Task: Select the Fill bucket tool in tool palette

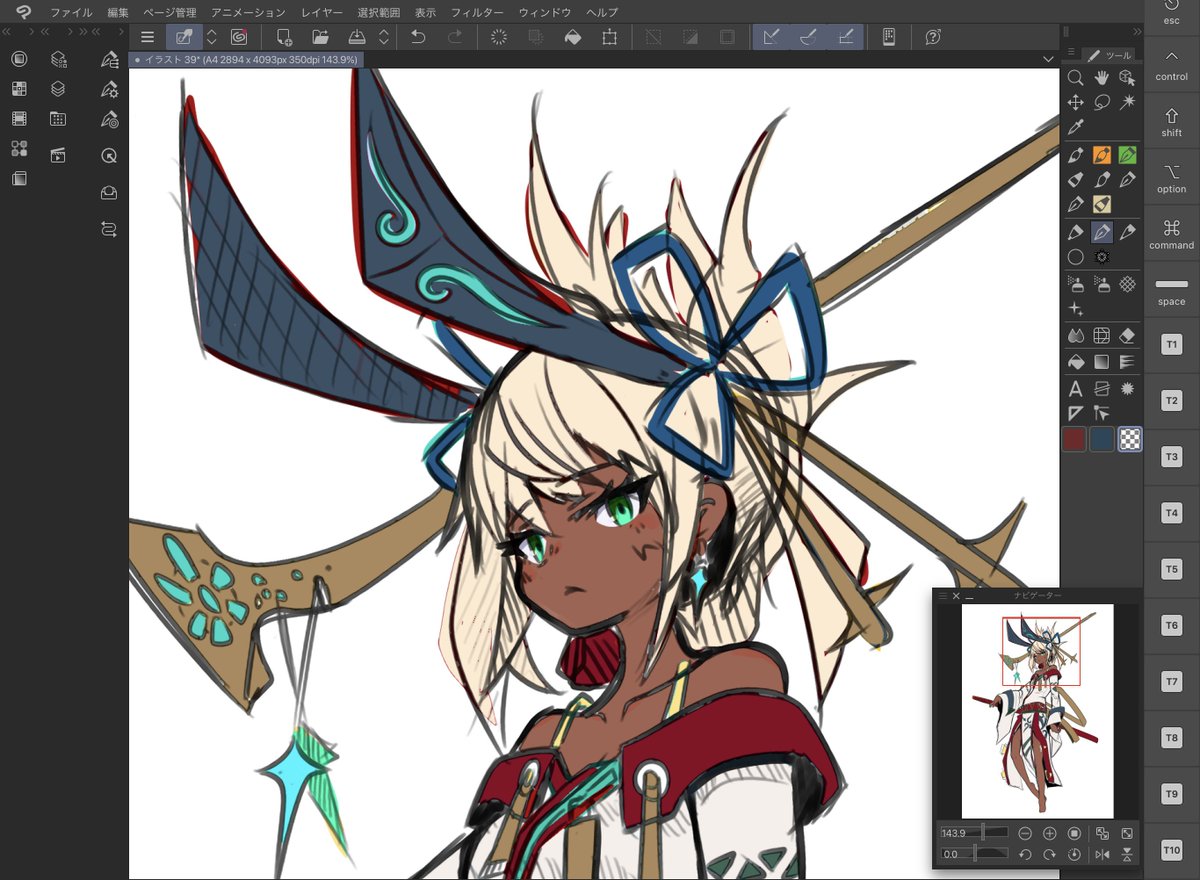Action: pos(1075,362)
